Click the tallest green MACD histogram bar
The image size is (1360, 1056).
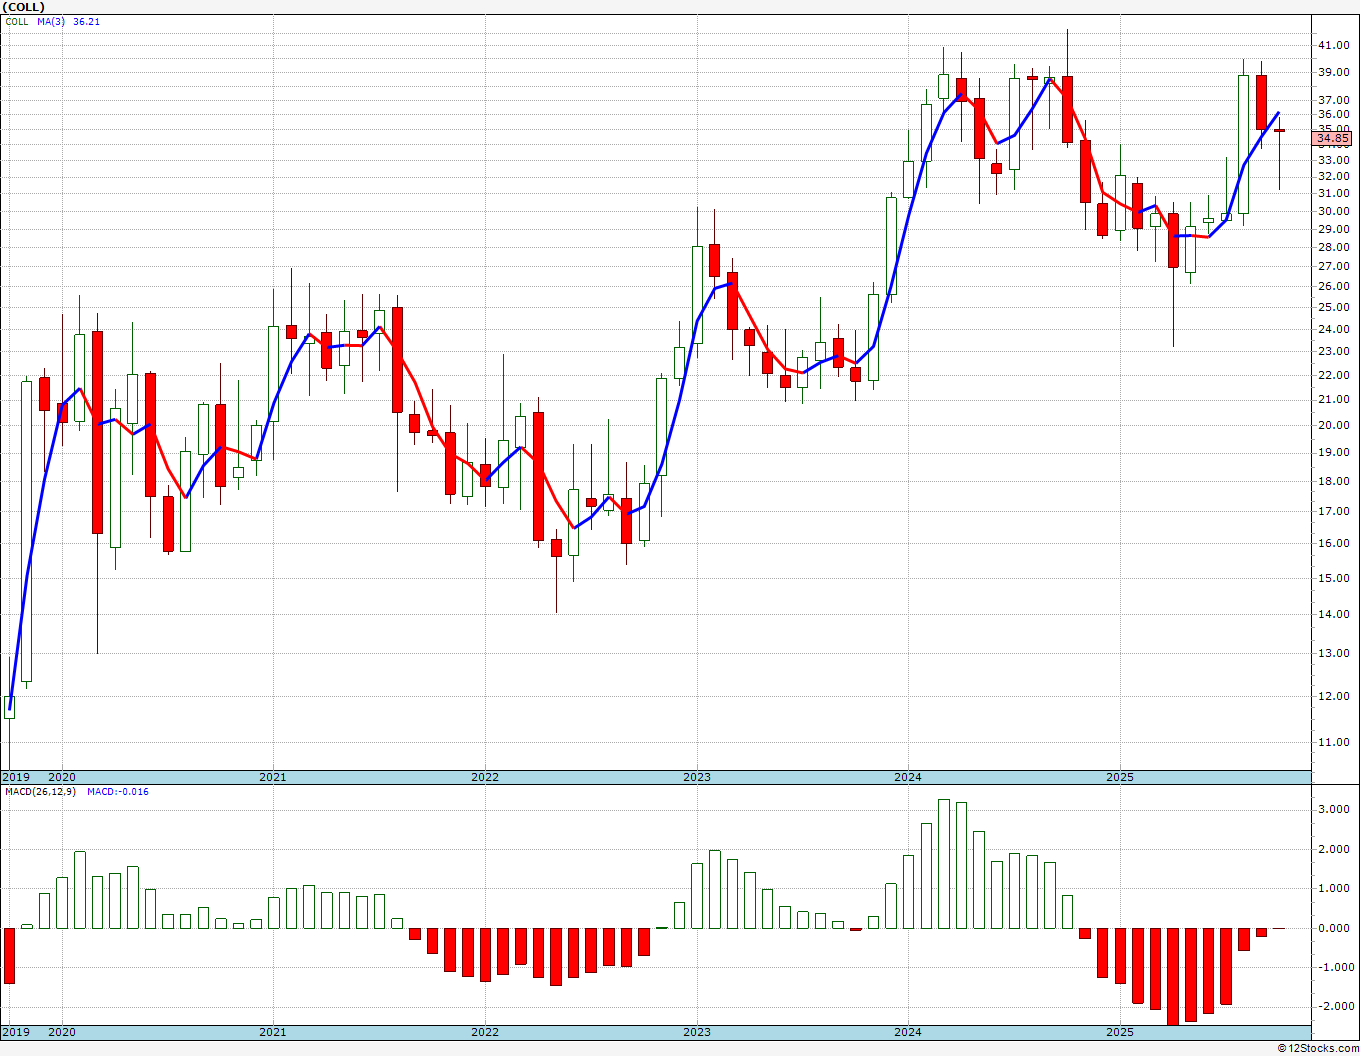(944, 864)
